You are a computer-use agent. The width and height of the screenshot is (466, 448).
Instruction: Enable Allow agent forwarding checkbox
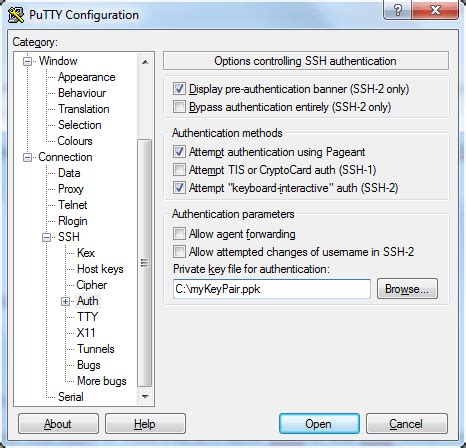point(179,234)
